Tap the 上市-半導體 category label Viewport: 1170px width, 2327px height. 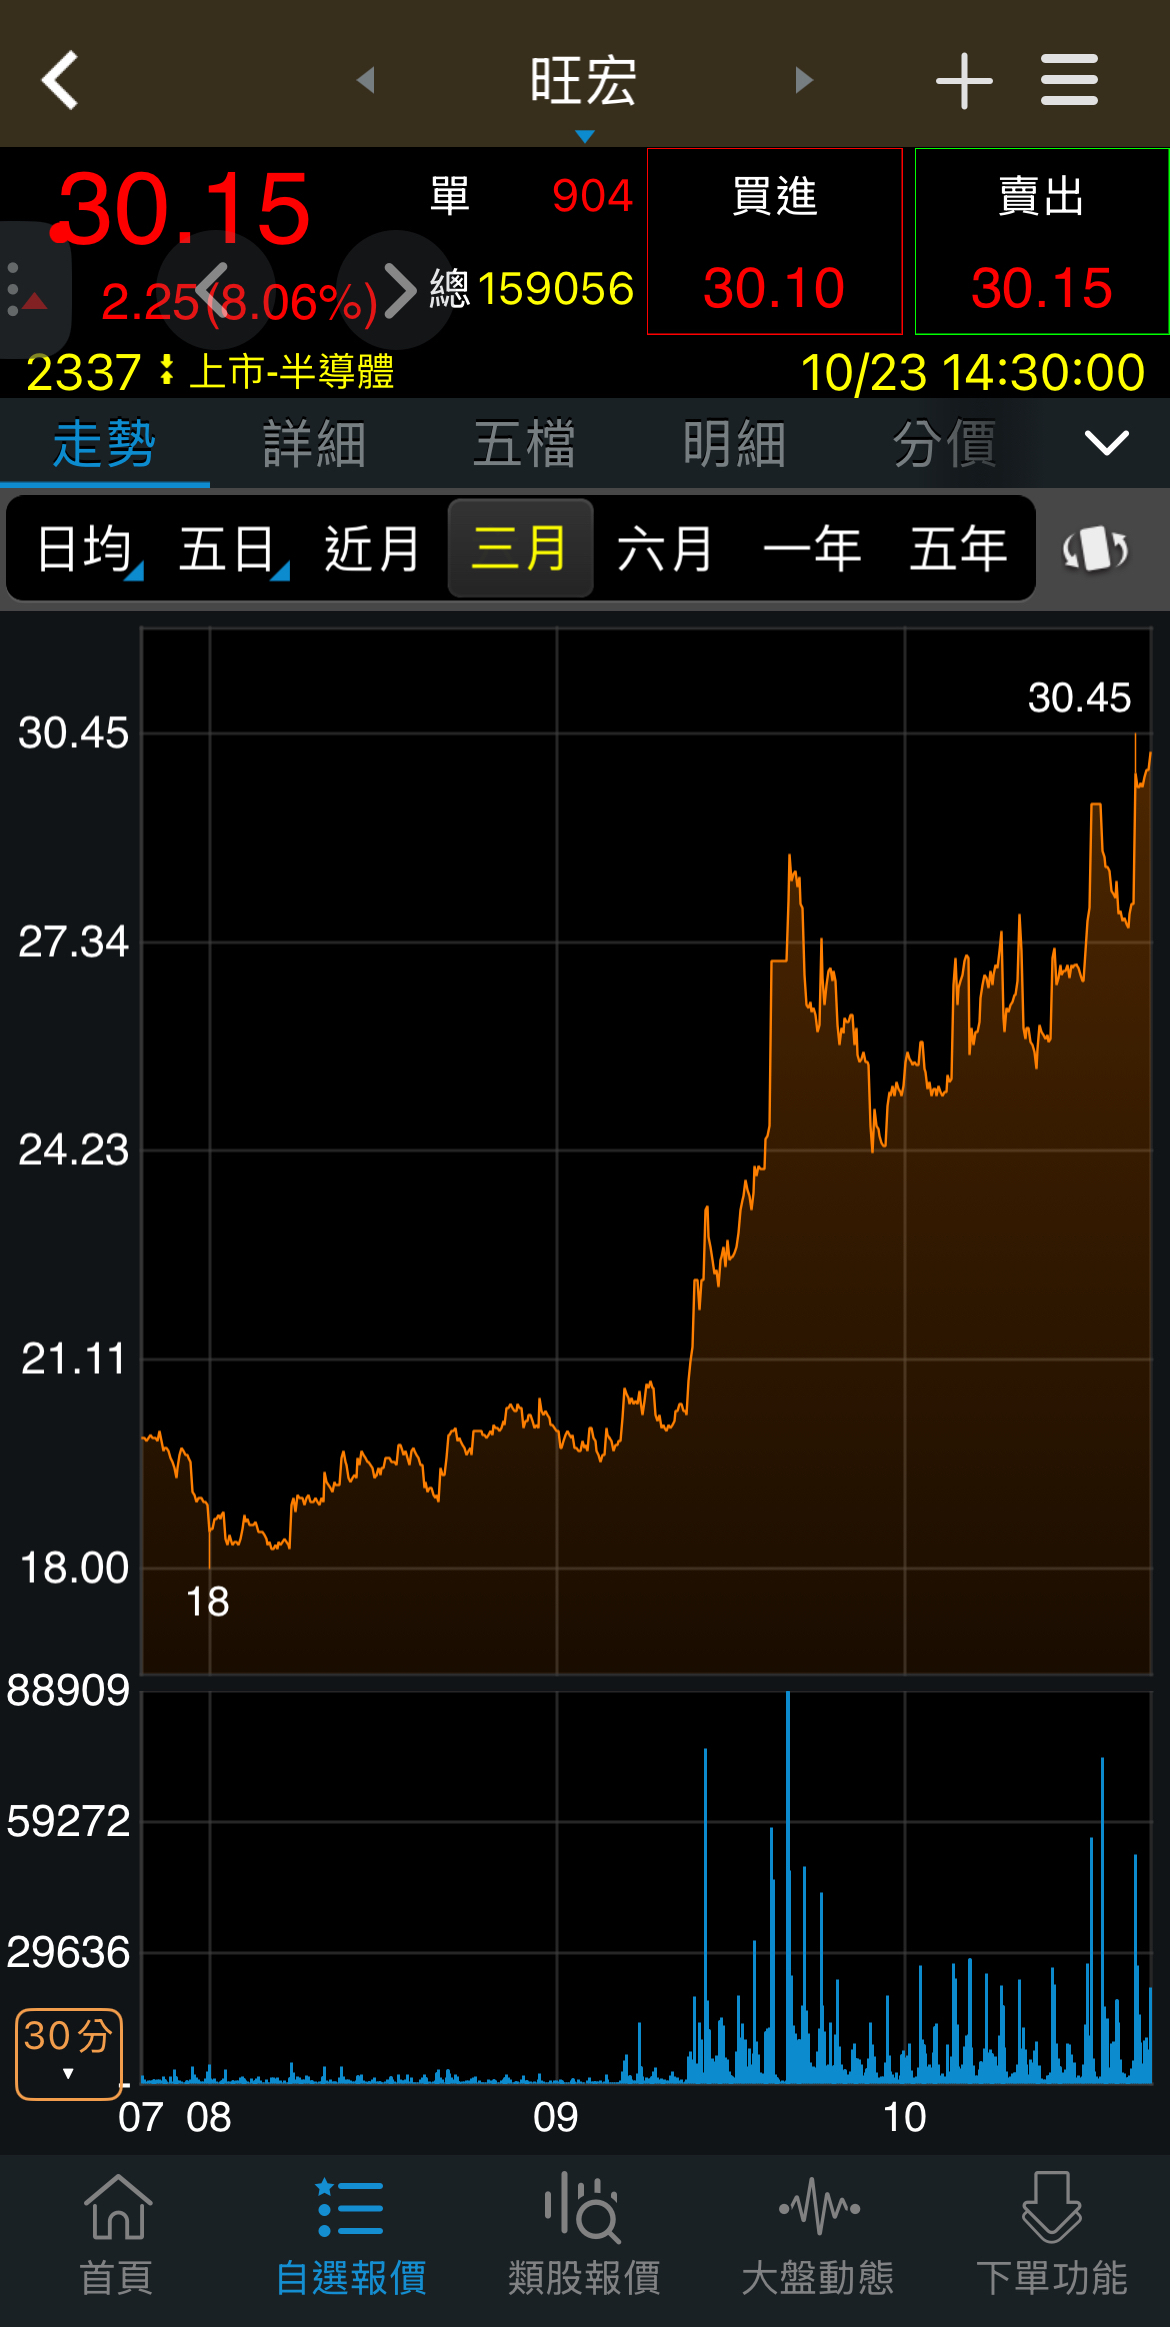coord(291,372)
